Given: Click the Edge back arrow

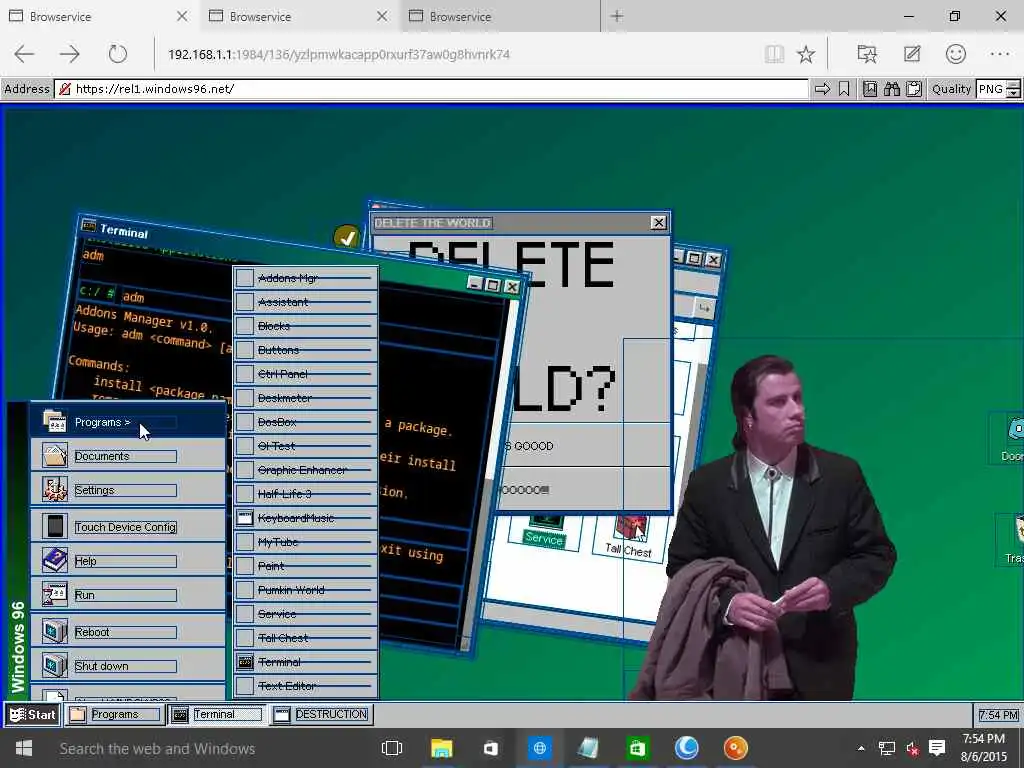Looking at the screenshot, I should click(24, 54).
